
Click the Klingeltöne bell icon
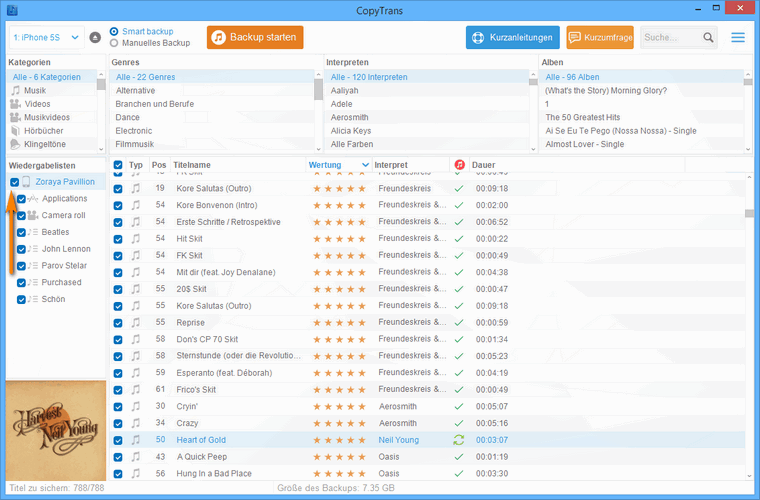coord(16,144)
